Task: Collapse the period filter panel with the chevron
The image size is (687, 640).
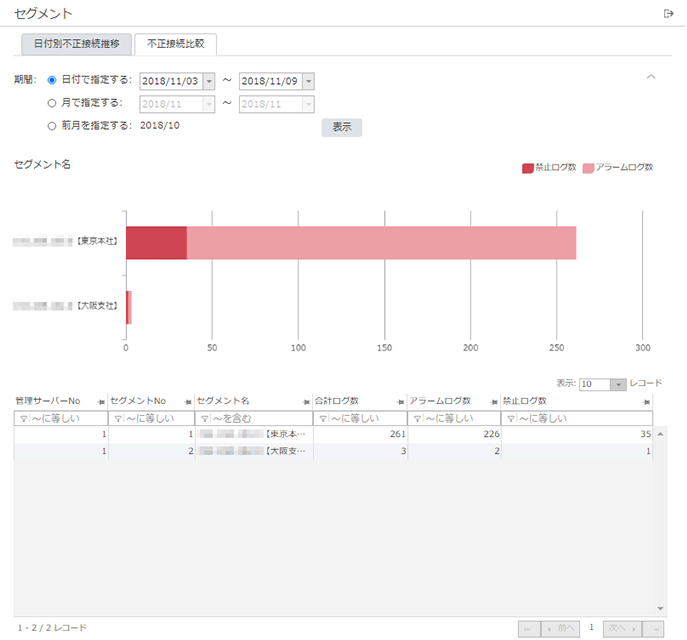Action: (651, 77)
